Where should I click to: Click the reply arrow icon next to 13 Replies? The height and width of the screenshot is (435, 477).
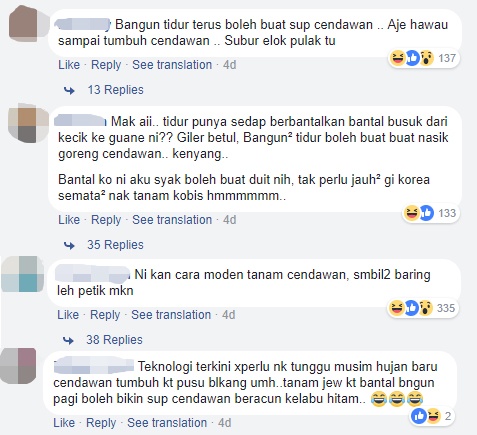coord(69,90)
